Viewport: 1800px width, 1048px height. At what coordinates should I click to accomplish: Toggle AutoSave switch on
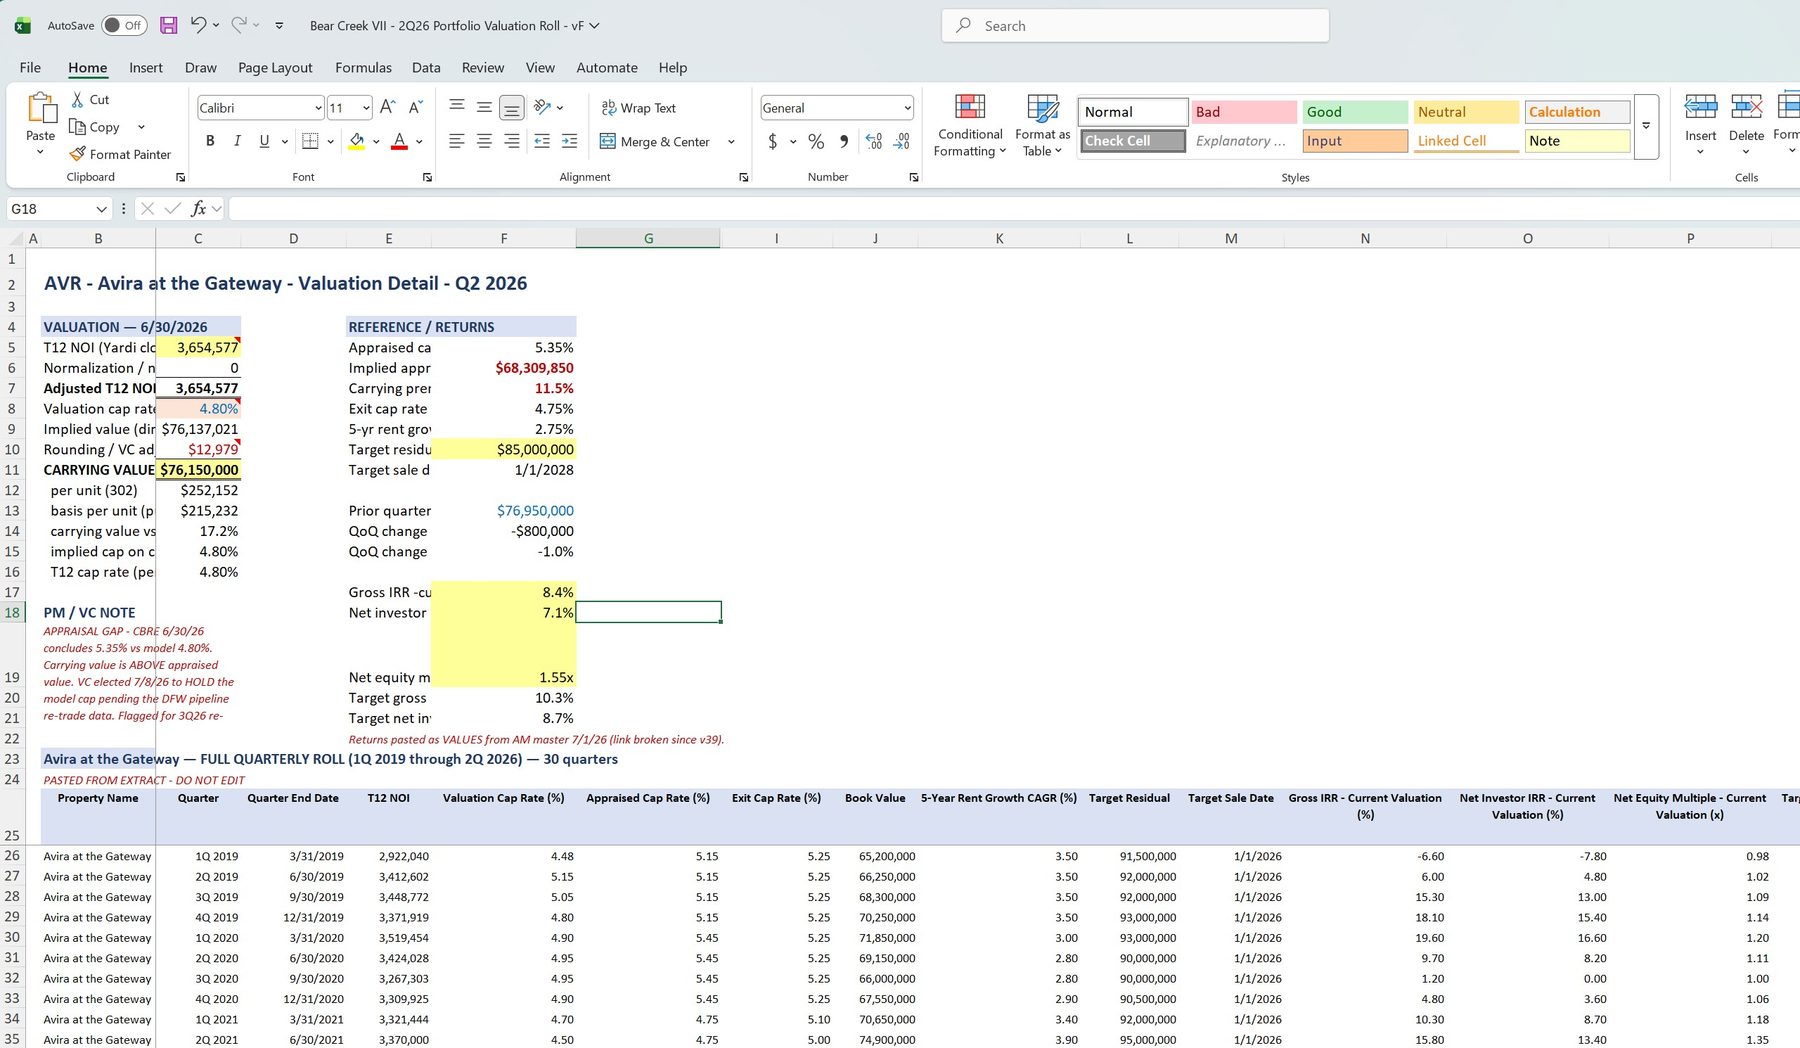124,25
